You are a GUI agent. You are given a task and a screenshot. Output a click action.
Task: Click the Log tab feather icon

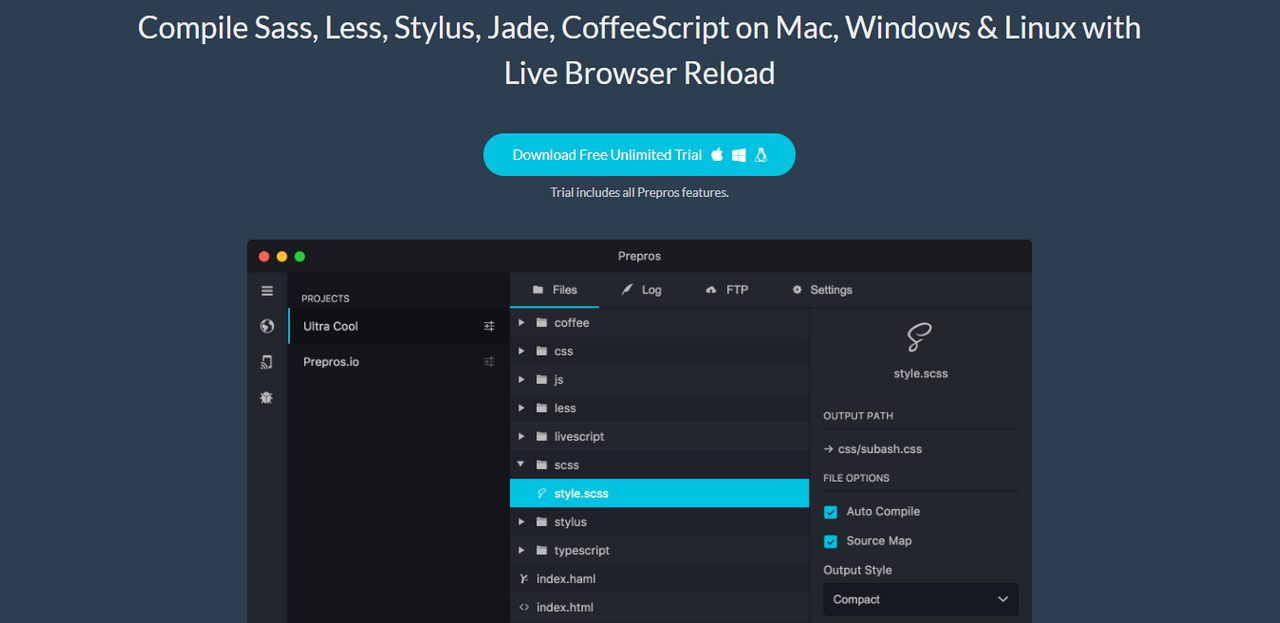pos(627,290)
